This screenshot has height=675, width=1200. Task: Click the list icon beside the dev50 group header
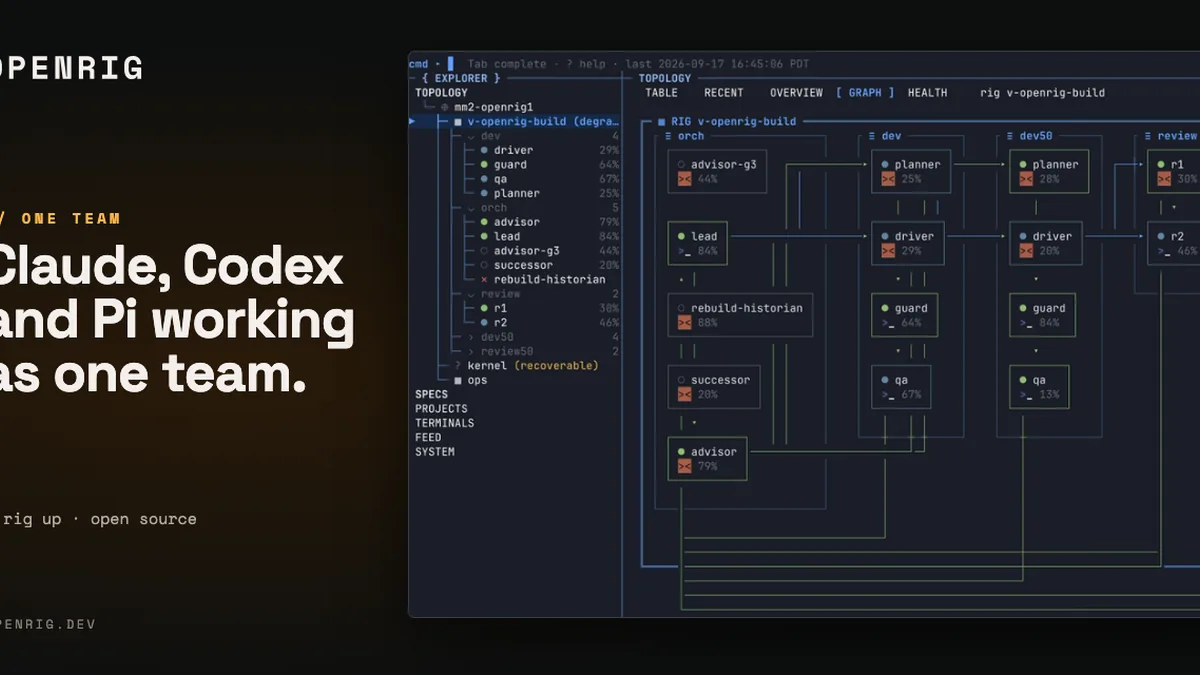(x=1010, y=136)
